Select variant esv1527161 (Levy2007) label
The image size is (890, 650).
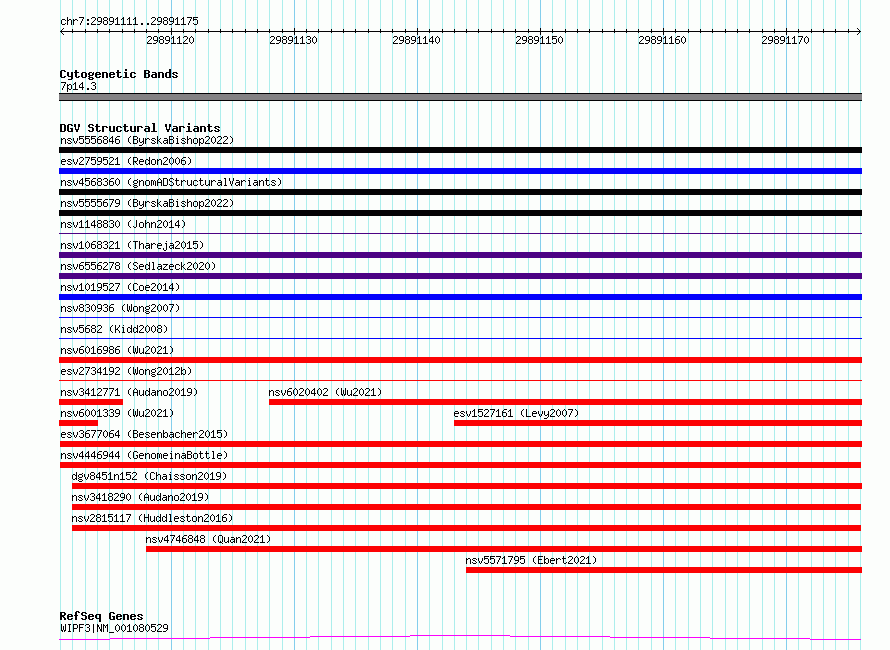coord(516,413)
